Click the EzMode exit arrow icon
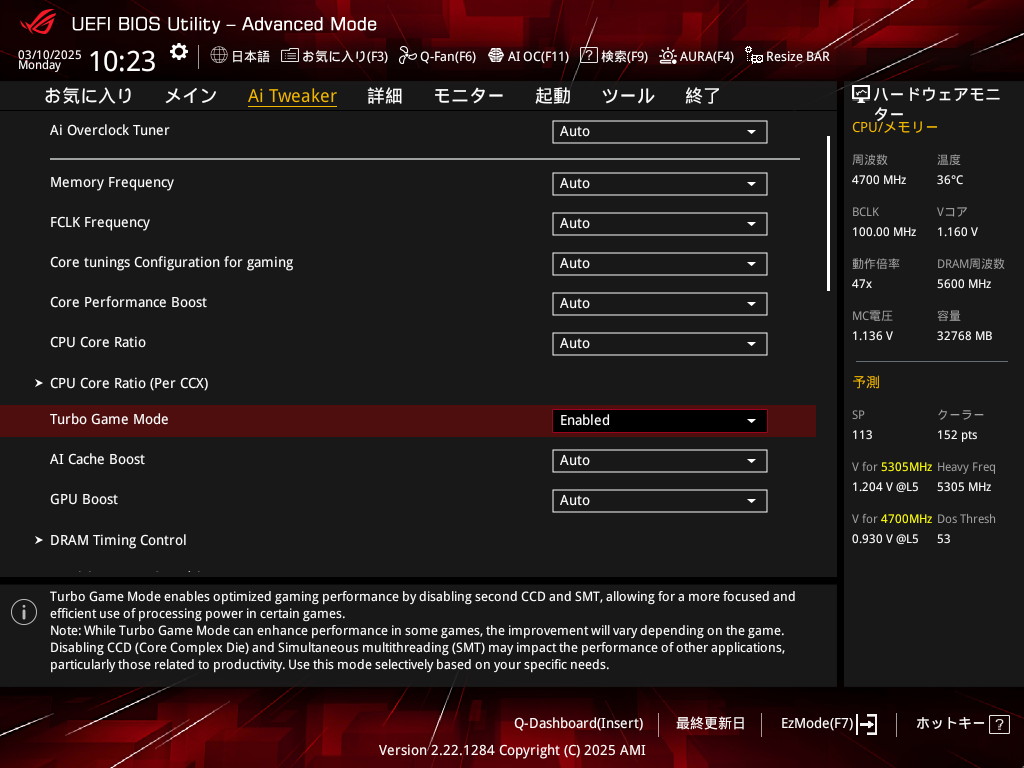Image resolution: width=1024 pixels, height=768 pixels. point(867,724)
